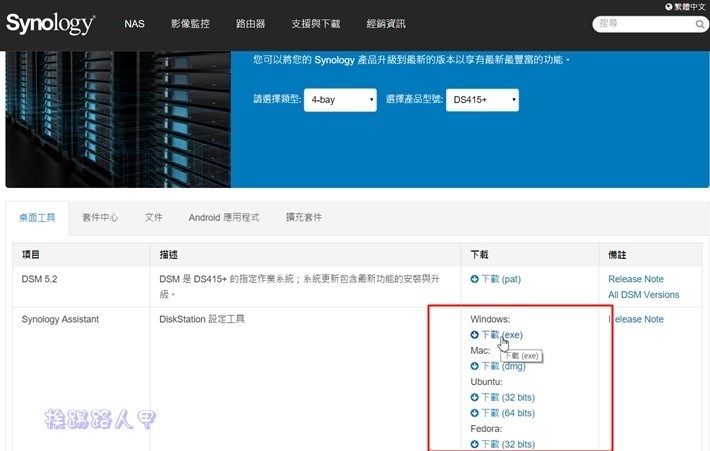The image size is (710, 451).
Task: Click download icon beside Fedora 32 bits
Action: 474,444
